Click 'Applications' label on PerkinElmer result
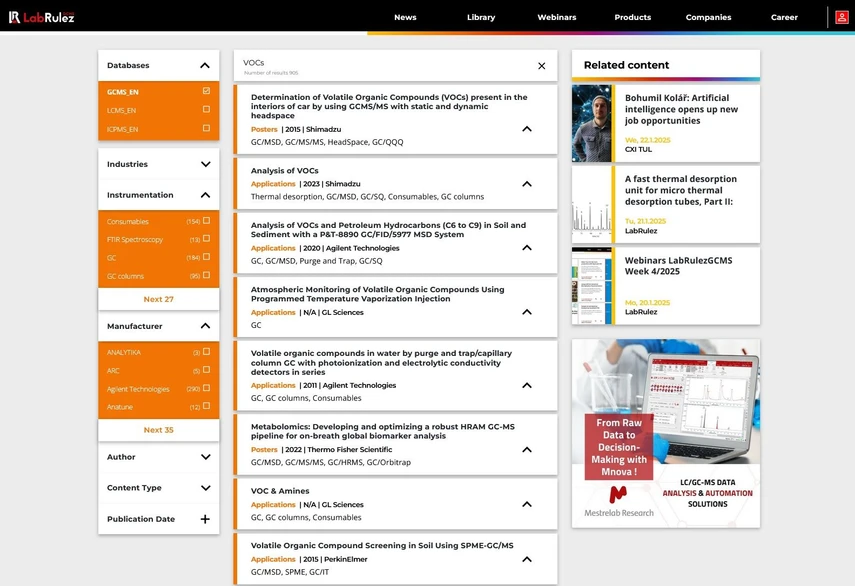855x586 pixels. [273, 559]
